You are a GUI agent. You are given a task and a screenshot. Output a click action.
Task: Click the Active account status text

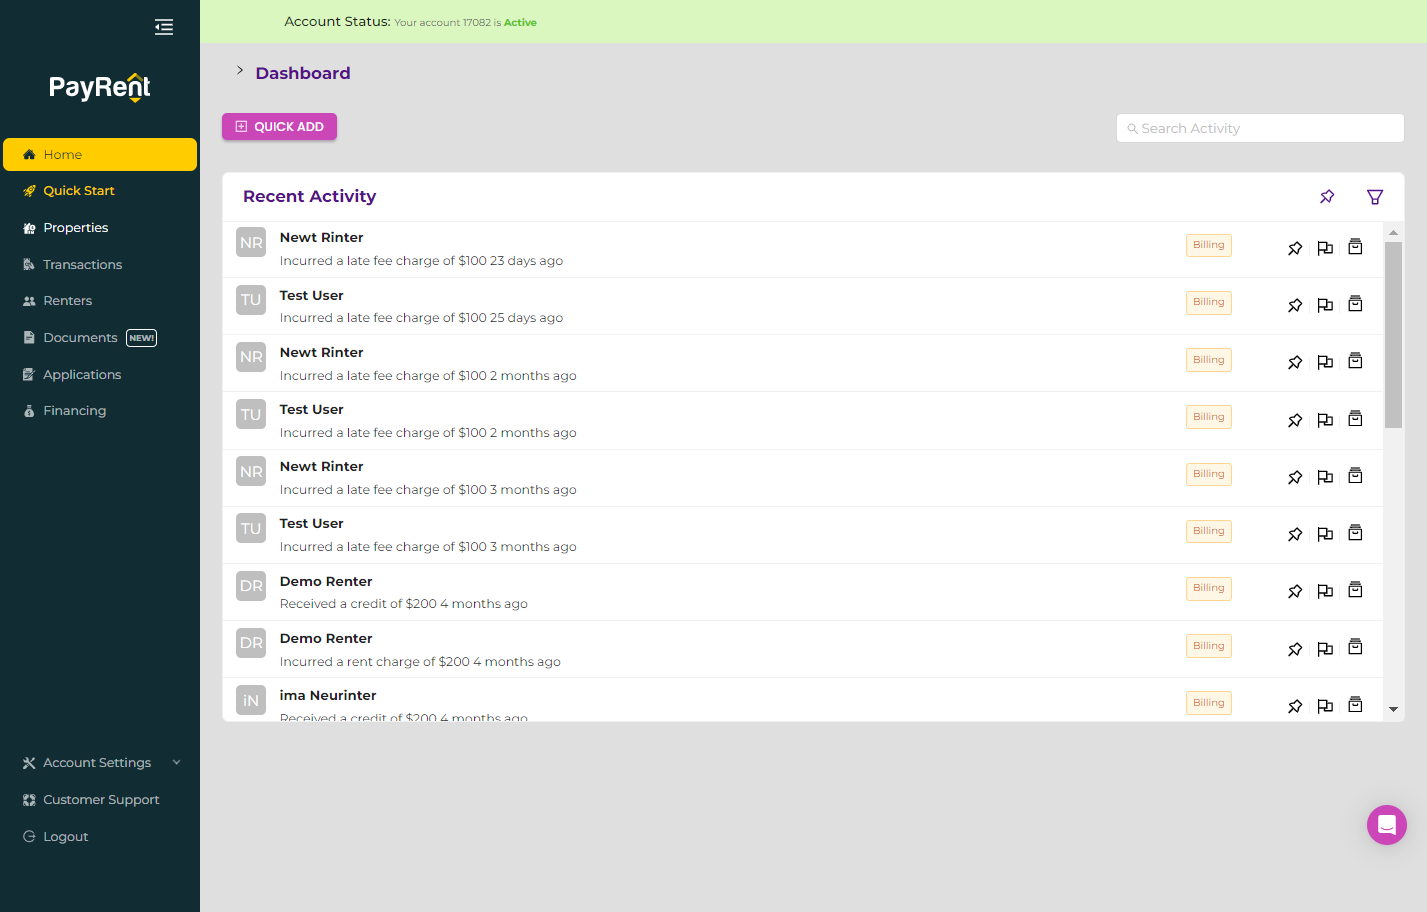[x=520, y=22]
